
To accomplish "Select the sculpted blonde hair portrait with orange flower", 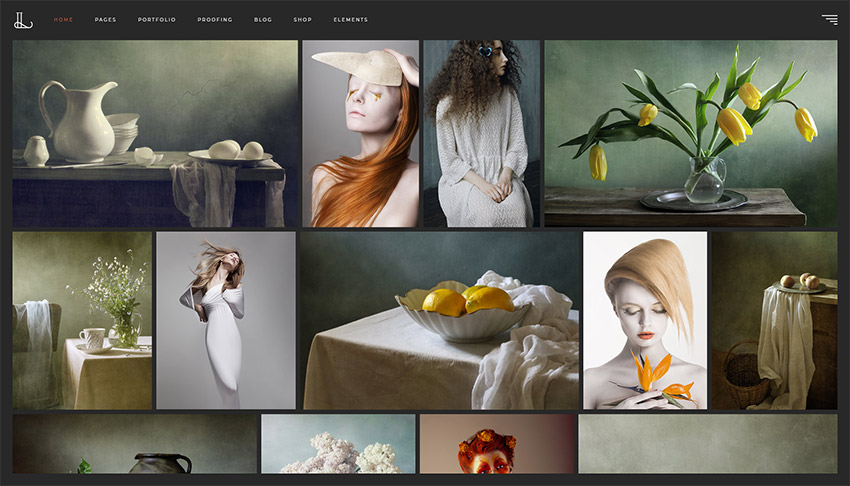I will [645, 320].
